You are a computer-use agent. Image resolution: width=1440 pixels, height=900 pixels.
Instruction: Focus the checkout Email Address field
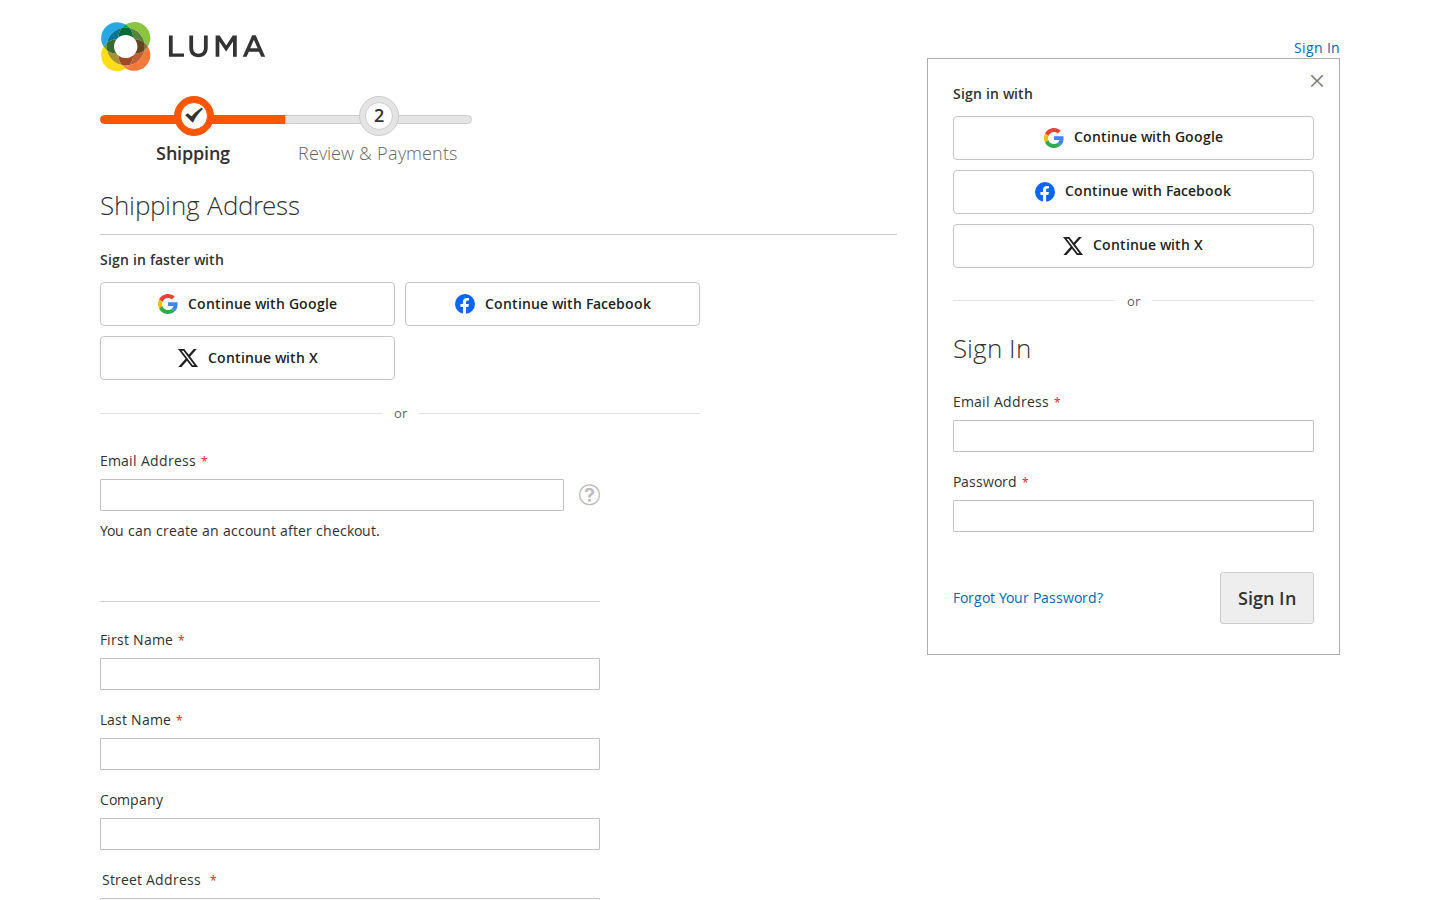pyautogui.click(x=332, y=495)
